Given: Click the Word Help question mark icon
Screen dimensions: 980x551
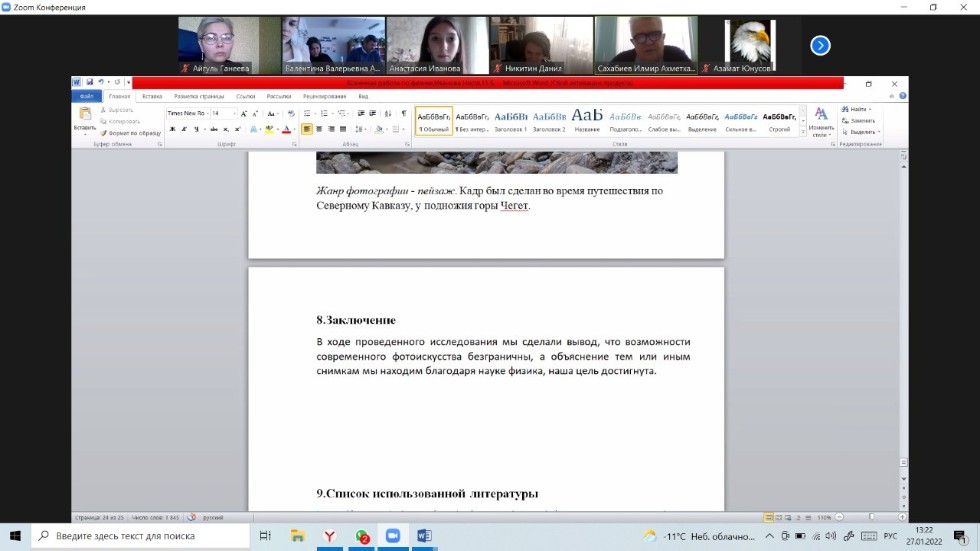Looking at the screenshot, I should tap(902, 96).
